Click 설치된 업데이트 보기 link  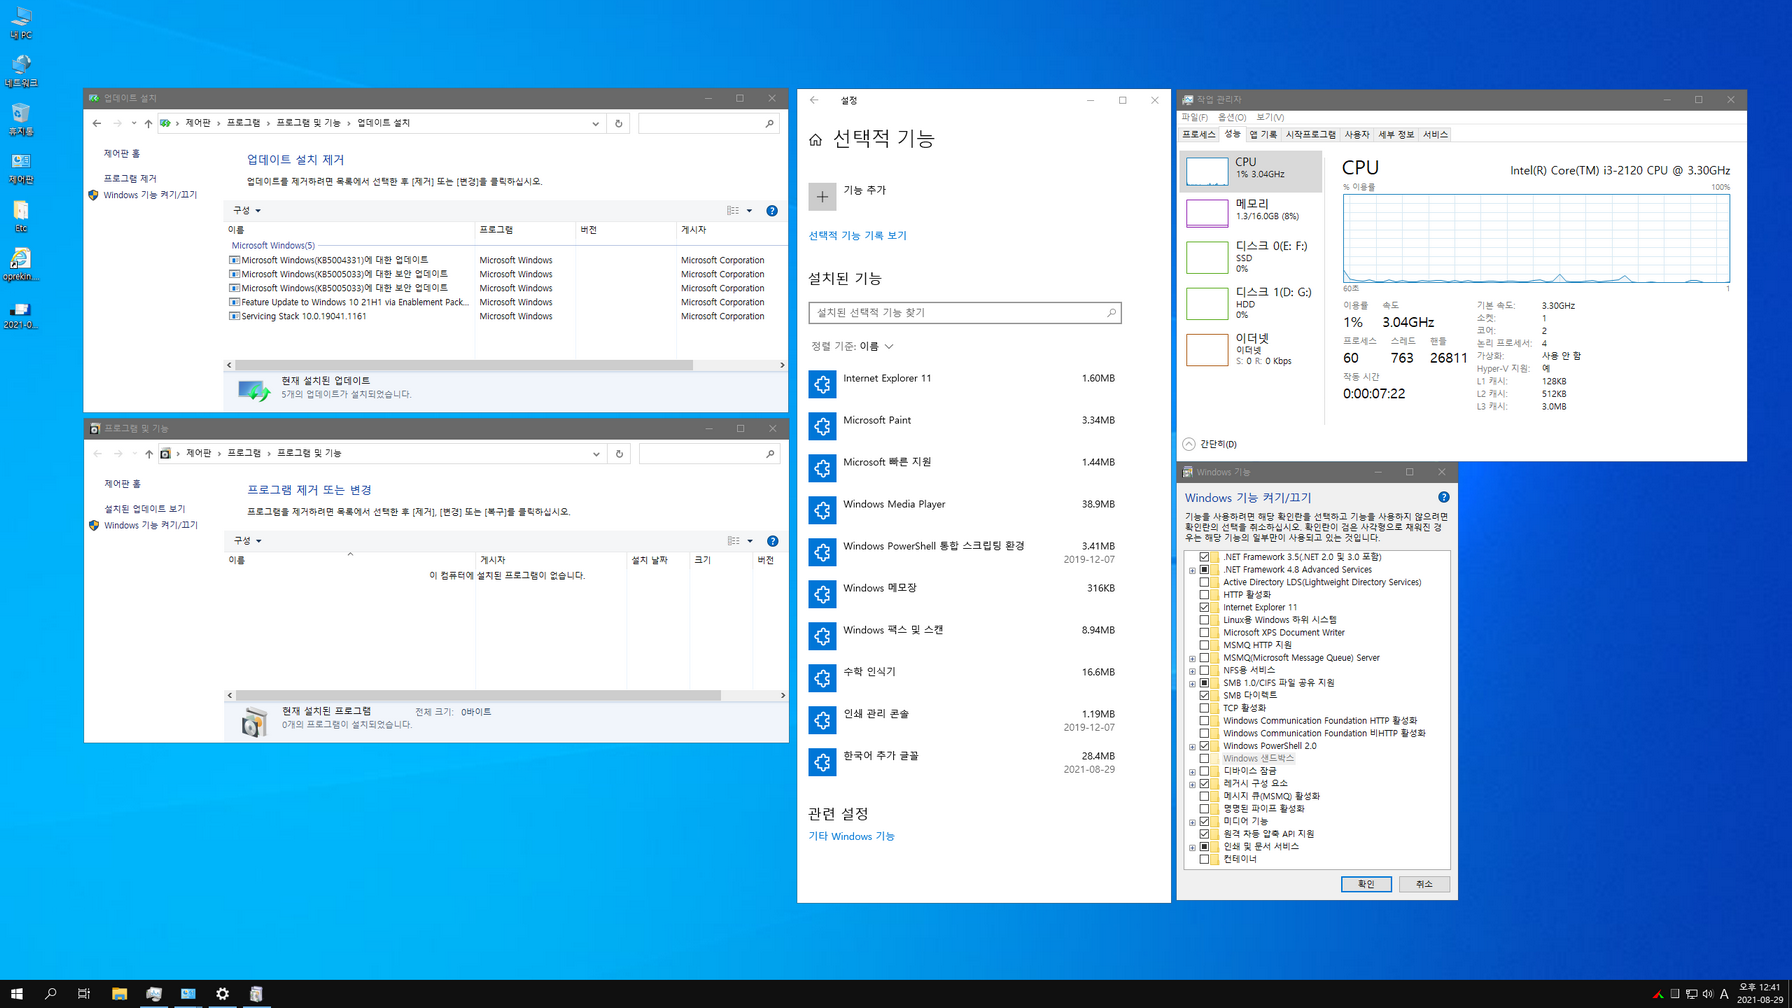tap(145, 509)
